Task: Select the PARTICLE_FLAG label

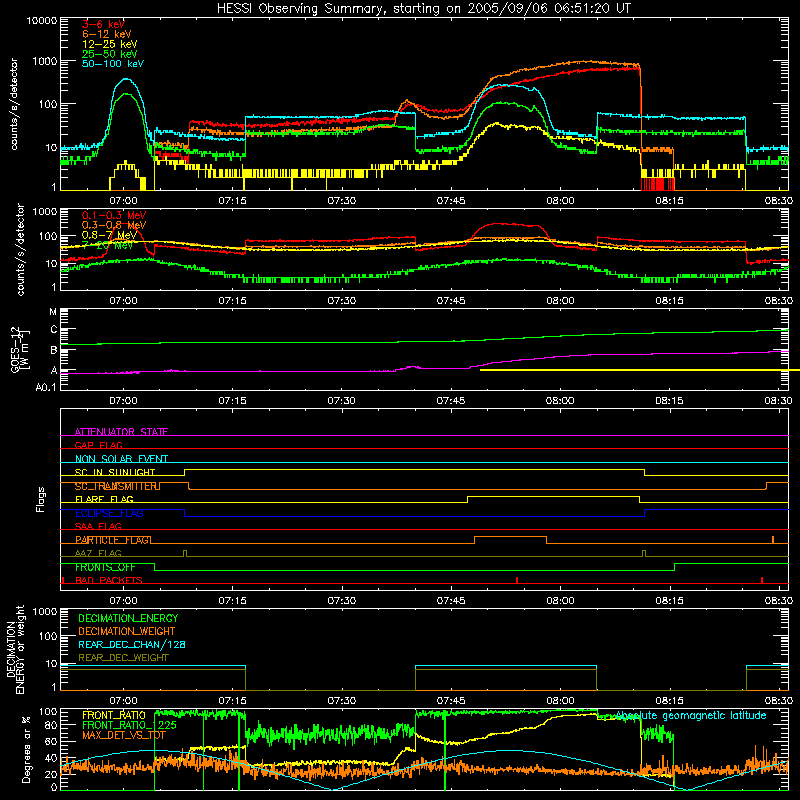Action: tap(112, 540)
